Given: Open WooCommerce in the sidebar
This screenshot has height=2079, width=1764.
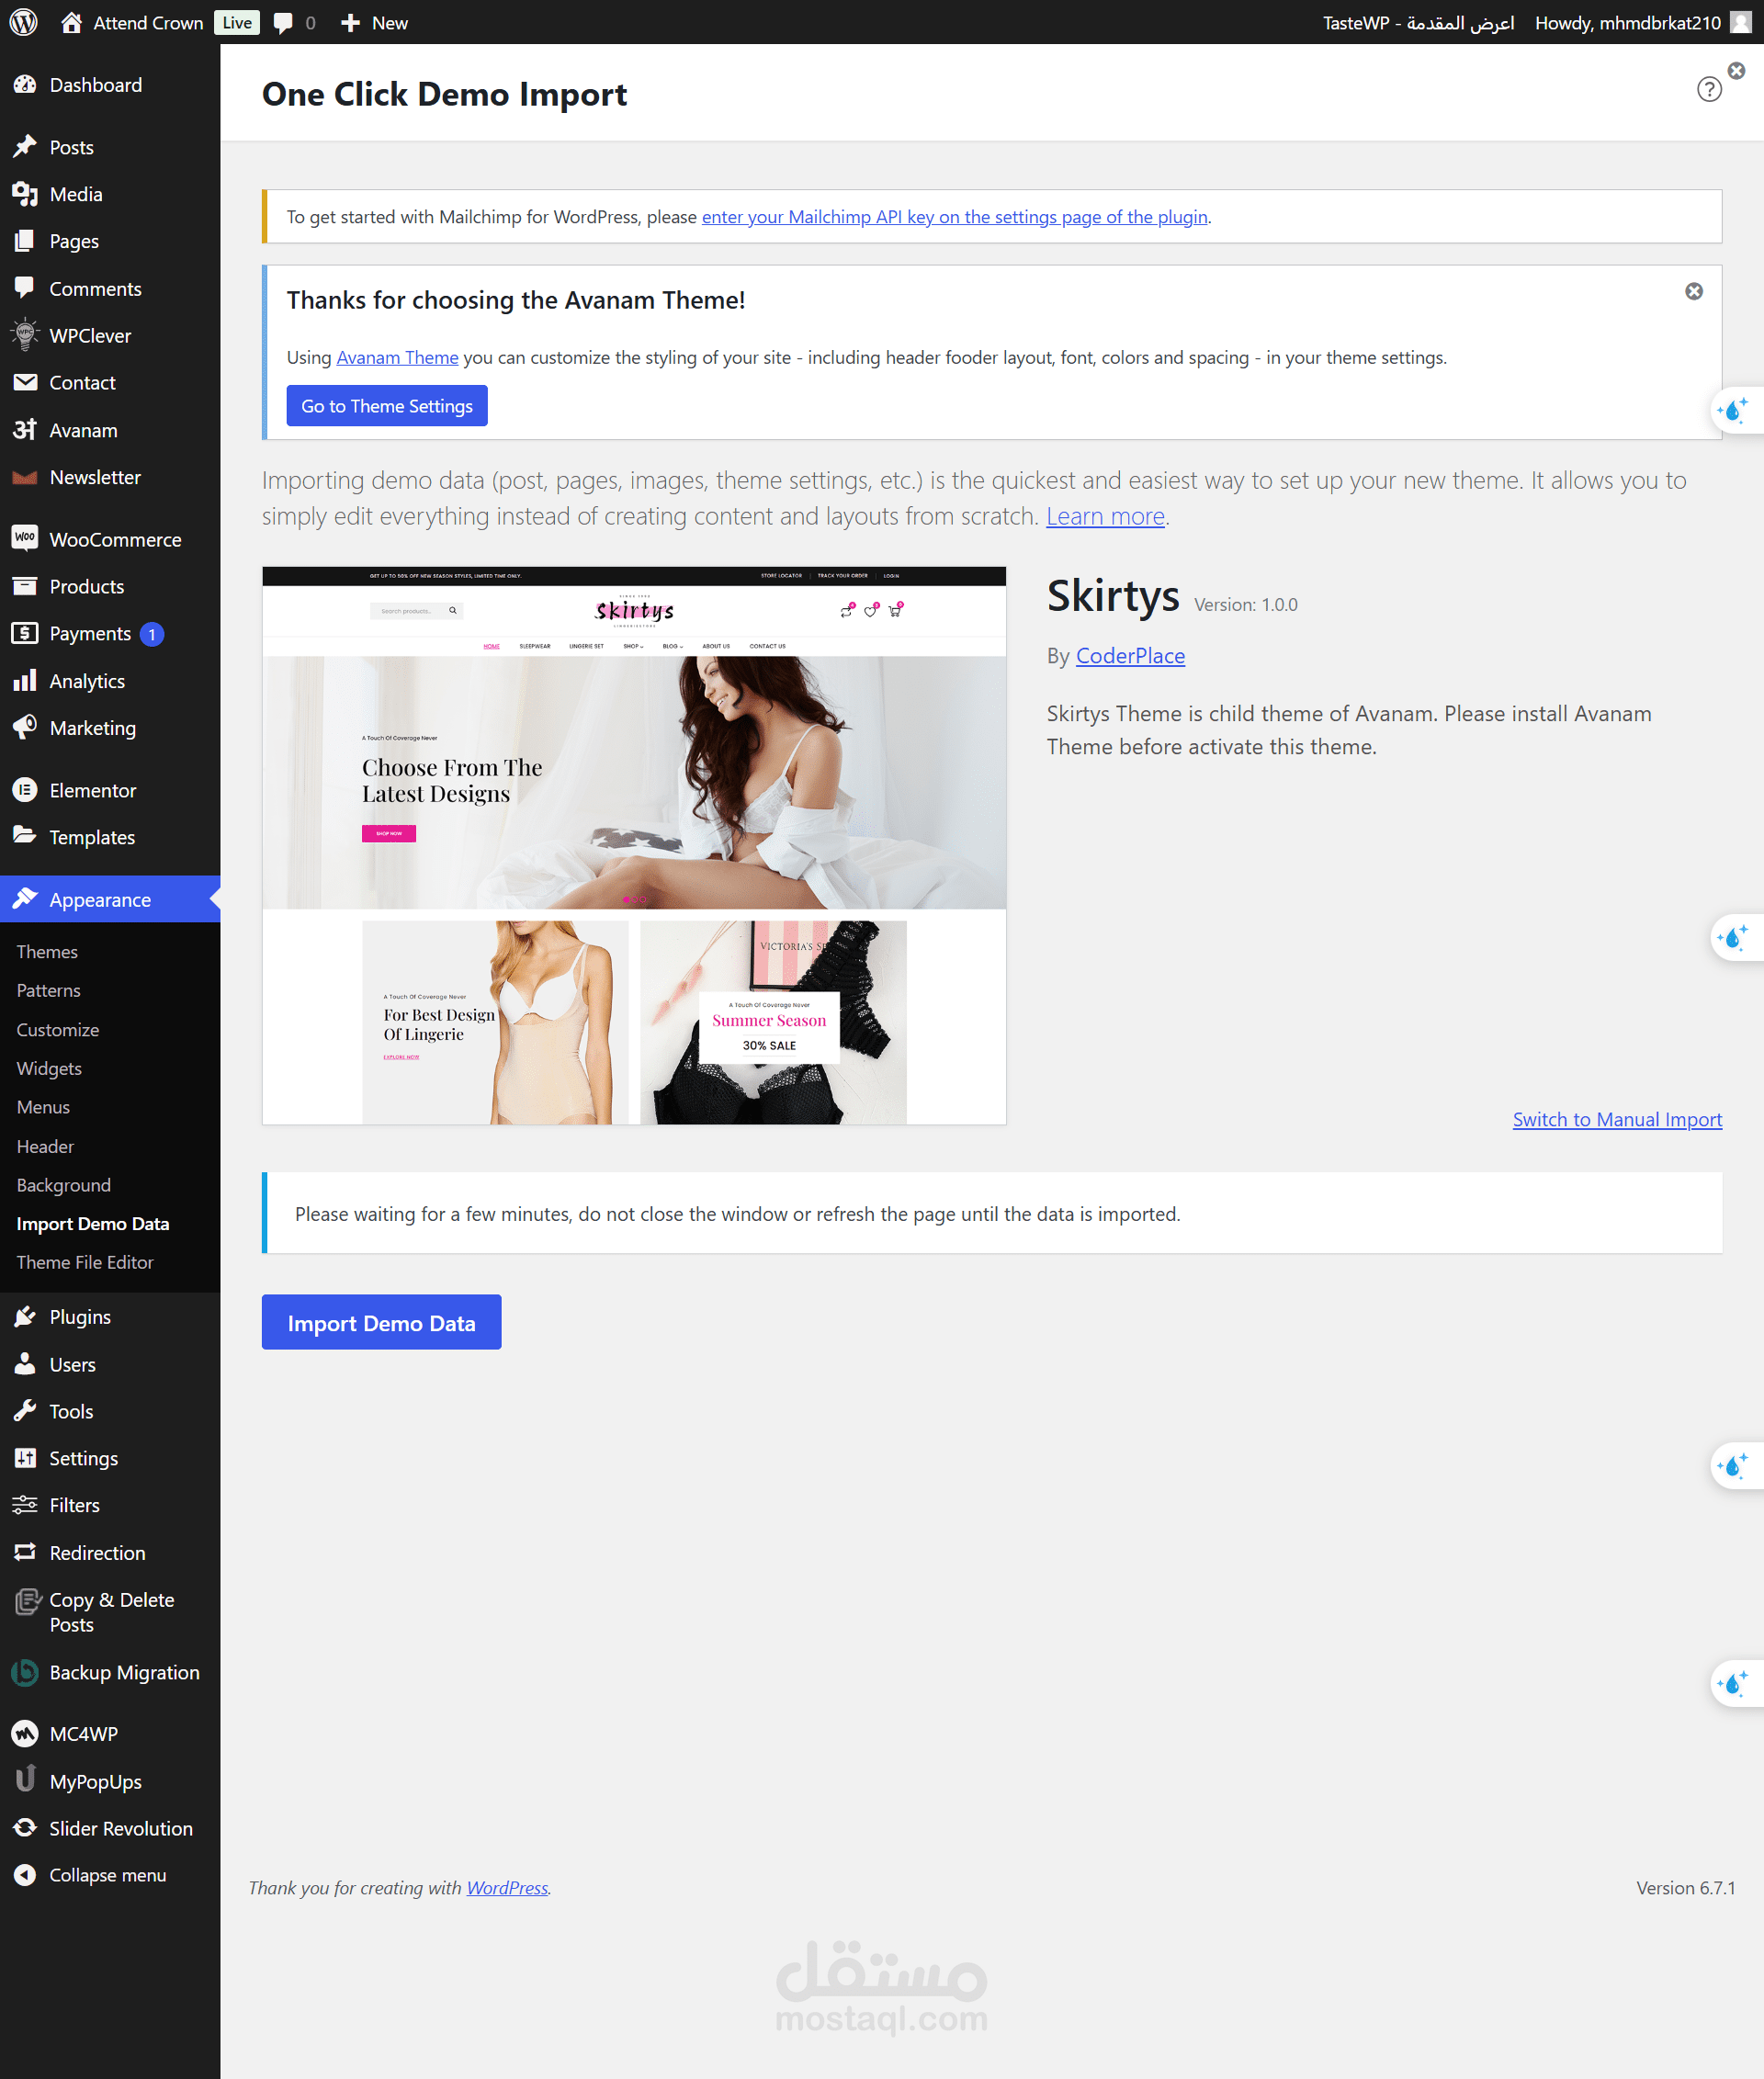Looking at the screenshot, I should point(115,539).
